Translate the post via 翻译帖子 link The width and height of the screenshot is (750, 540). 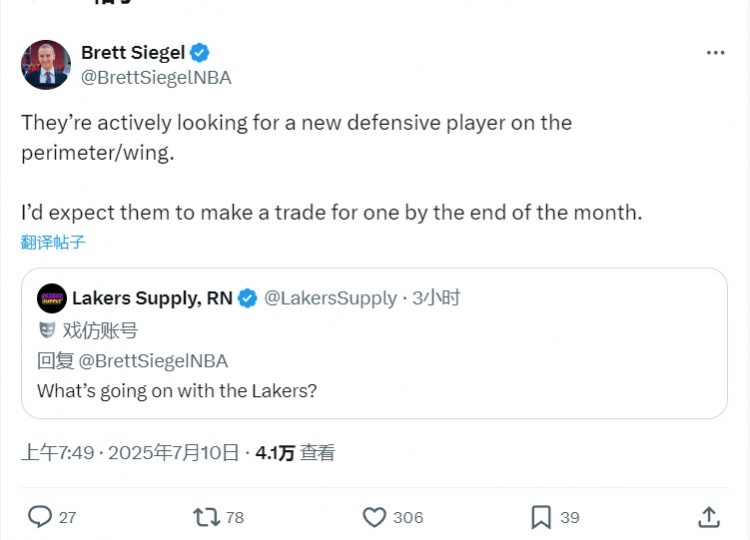click(x=53, y=242)
